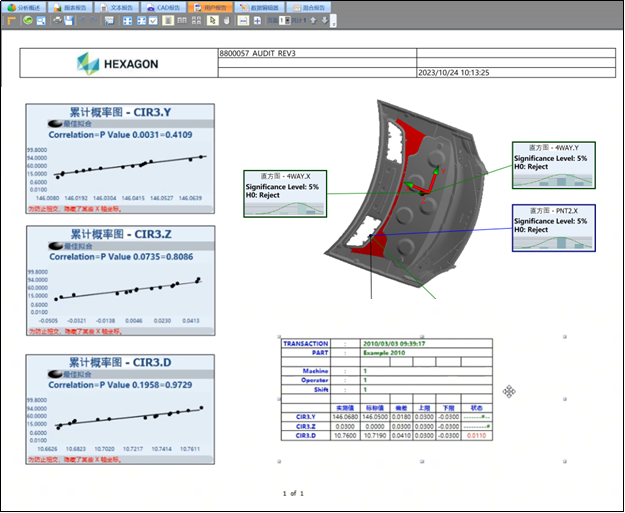Open toolbar overflow options arrow
The width and height of the screenshot is (625, 513).
coord(334,21)
